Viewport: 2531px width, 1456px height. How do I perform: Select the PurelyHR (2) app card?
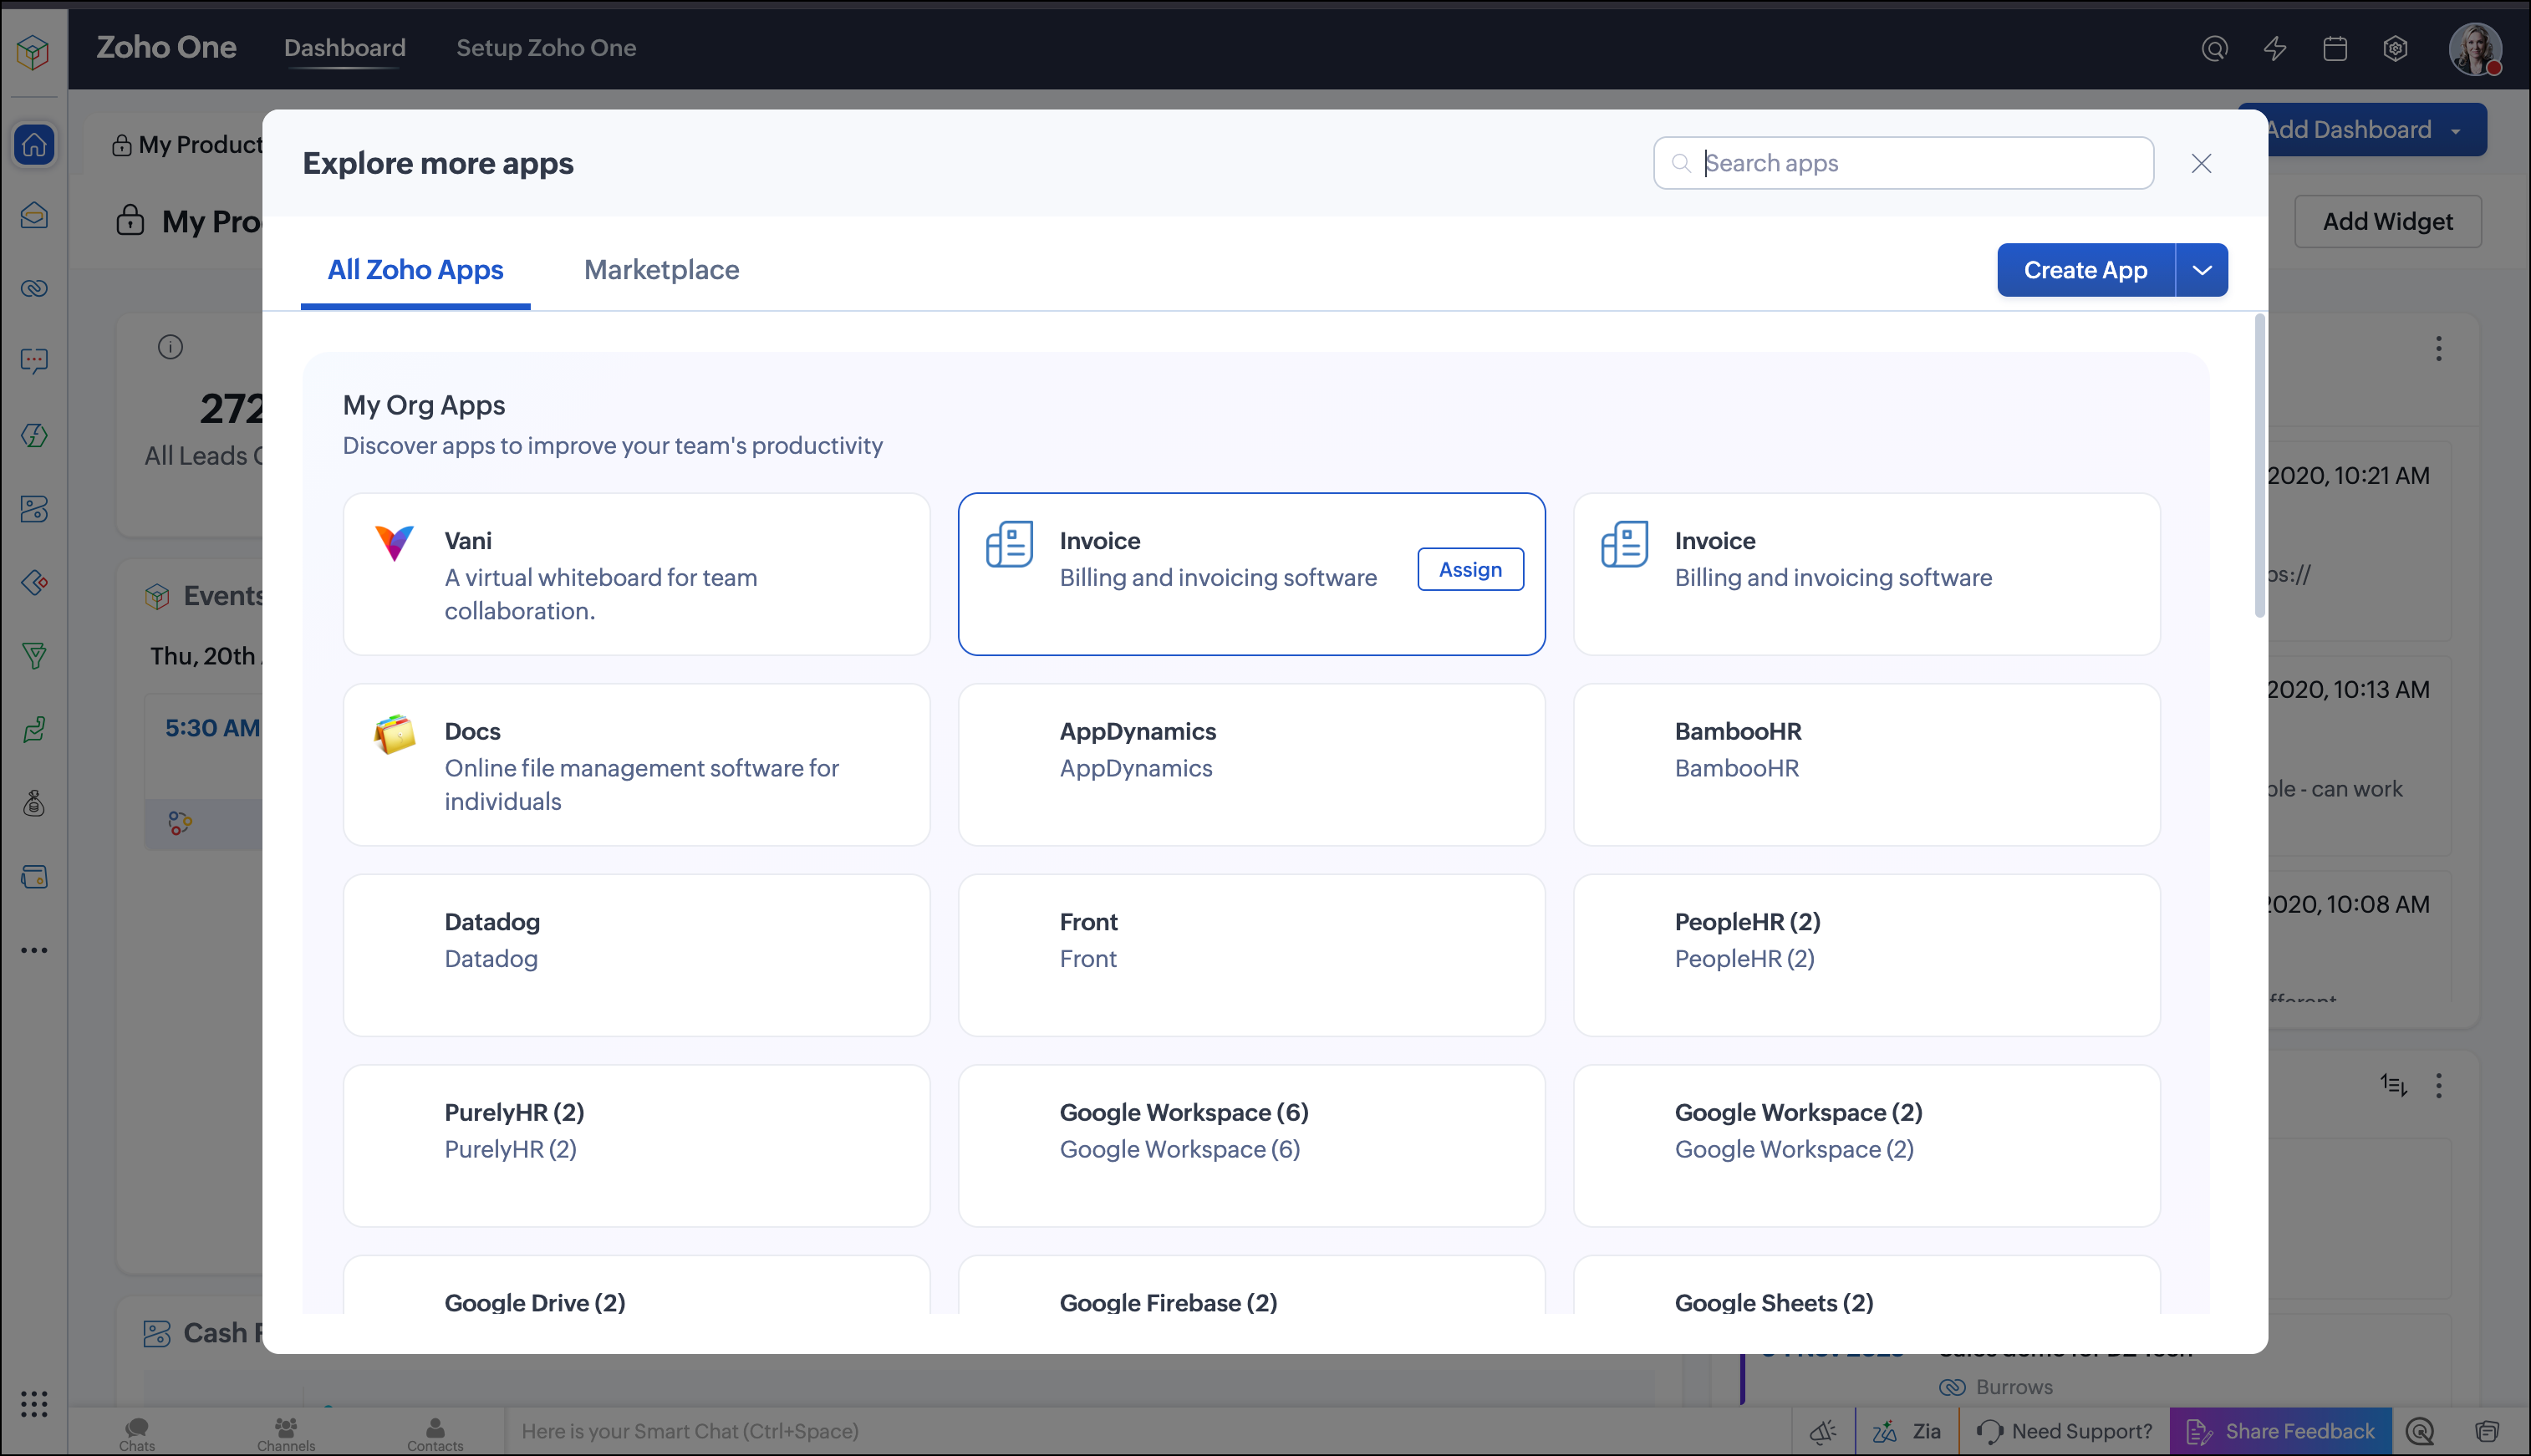(637, 1146)
